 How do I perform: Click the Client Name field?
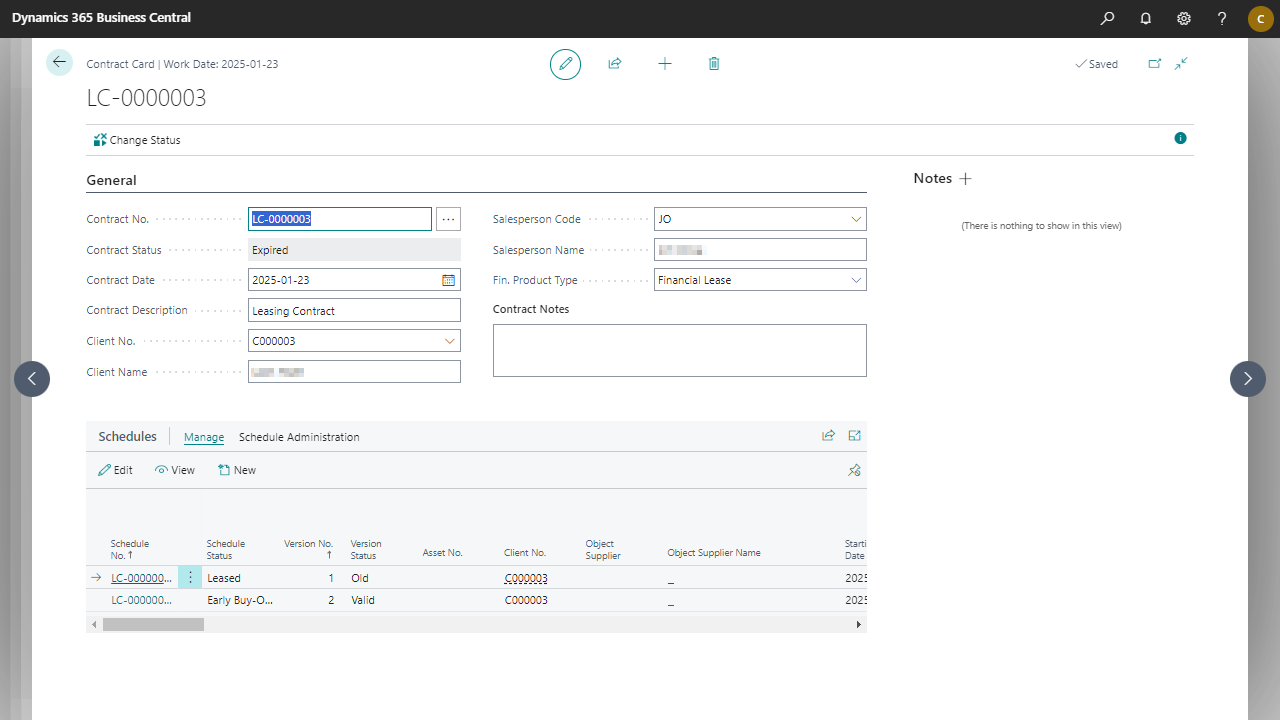[x=354, y=372]
